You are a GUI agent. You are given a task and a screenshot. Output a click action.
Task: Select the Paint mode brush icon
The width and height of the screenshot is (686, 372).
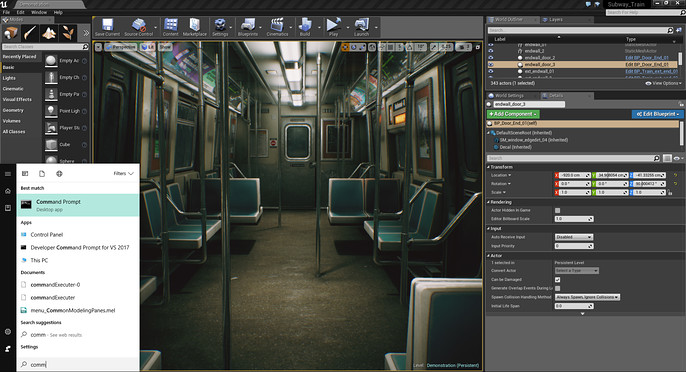(x=30, y=33)
